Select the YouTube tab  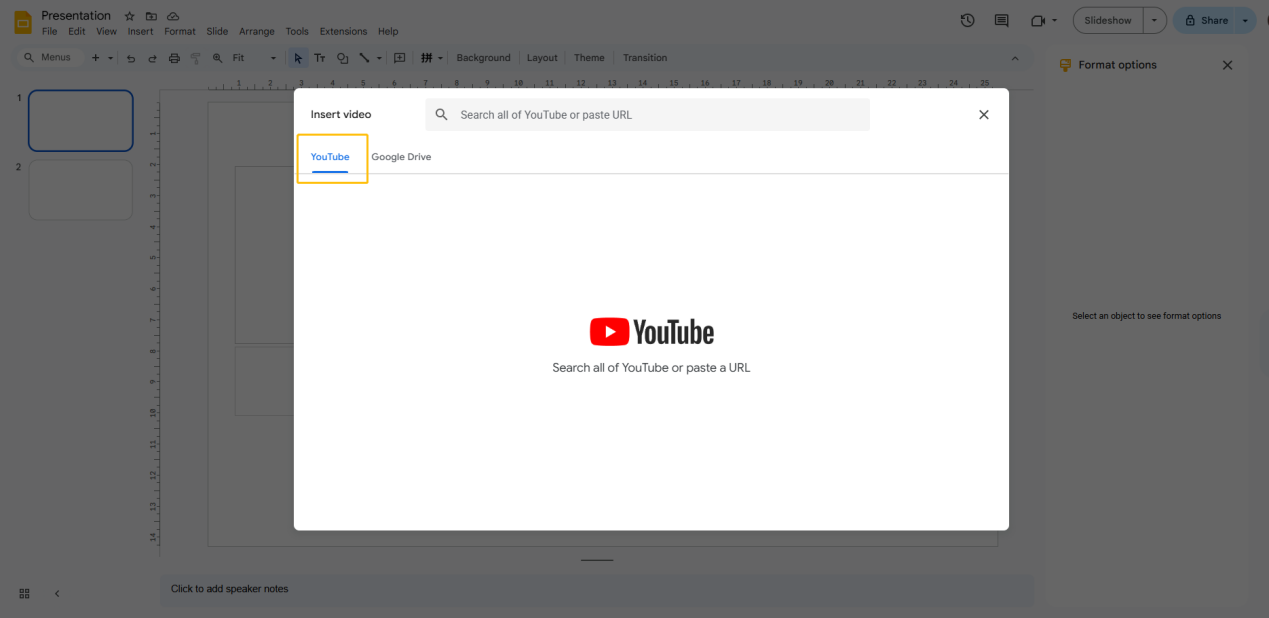(x=330, y=156)
